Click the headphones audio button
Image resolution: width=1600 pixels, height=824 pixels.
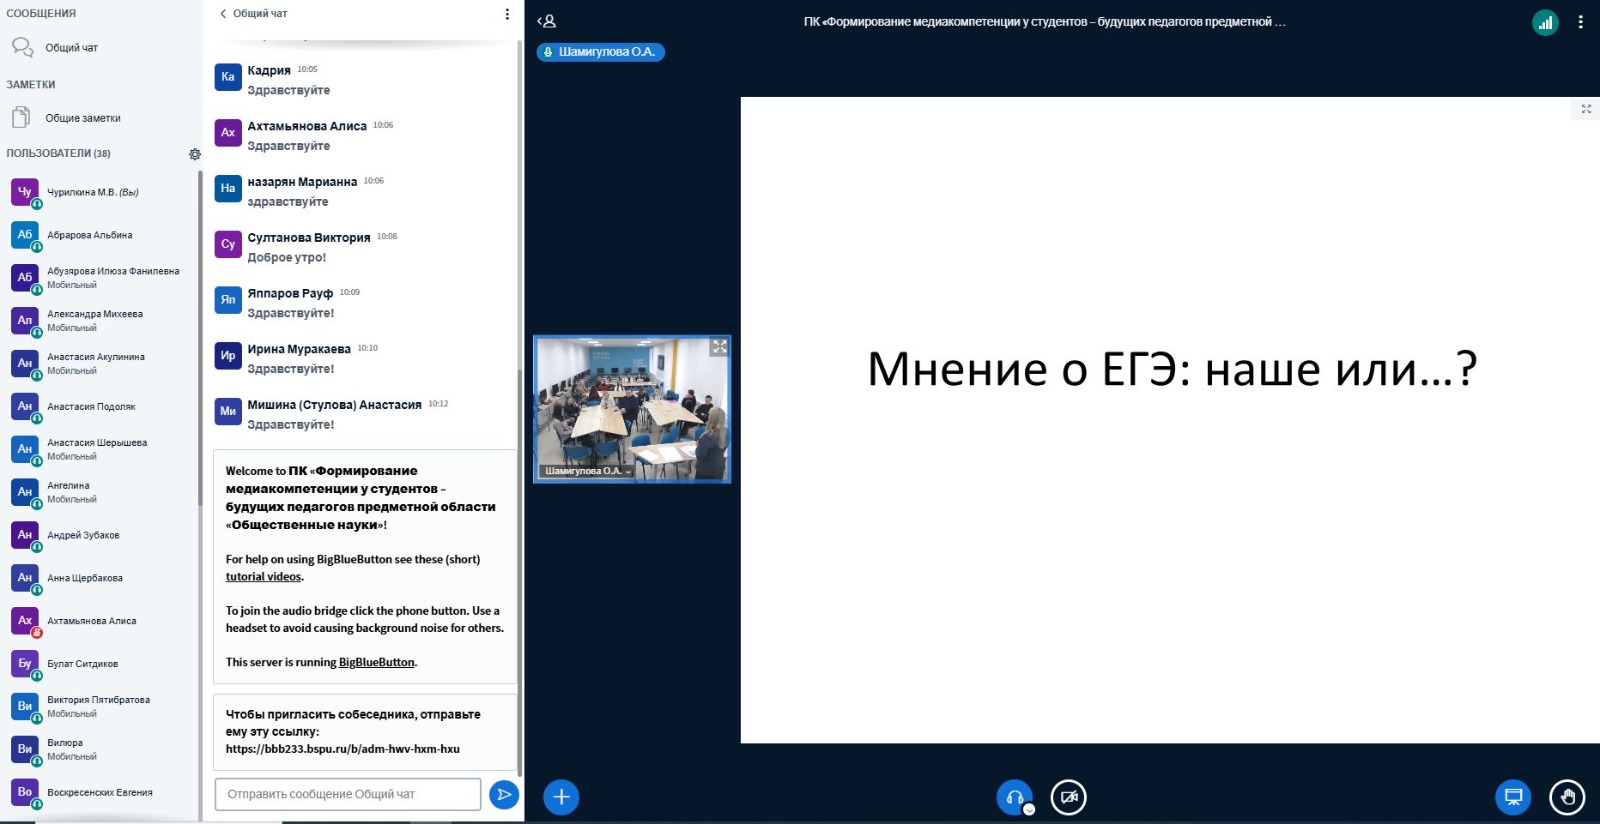1014,797
